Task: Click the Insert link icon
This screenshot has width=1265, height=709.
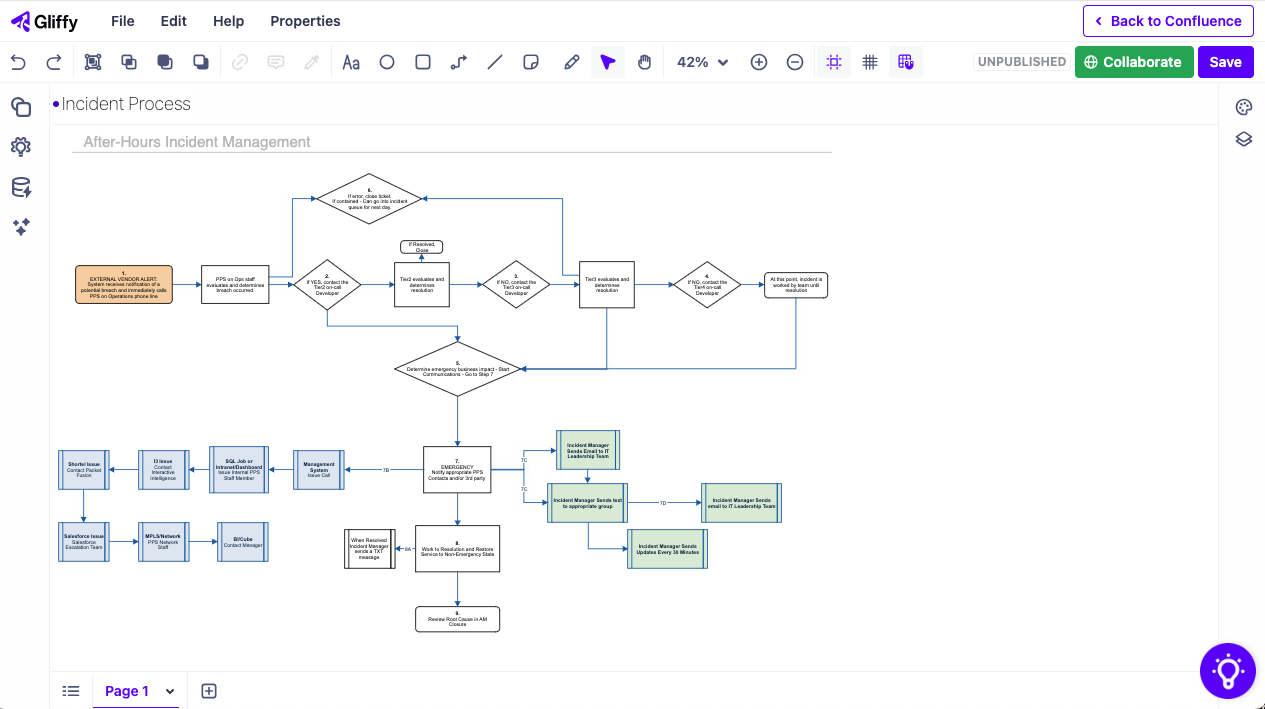Action: 240,62
